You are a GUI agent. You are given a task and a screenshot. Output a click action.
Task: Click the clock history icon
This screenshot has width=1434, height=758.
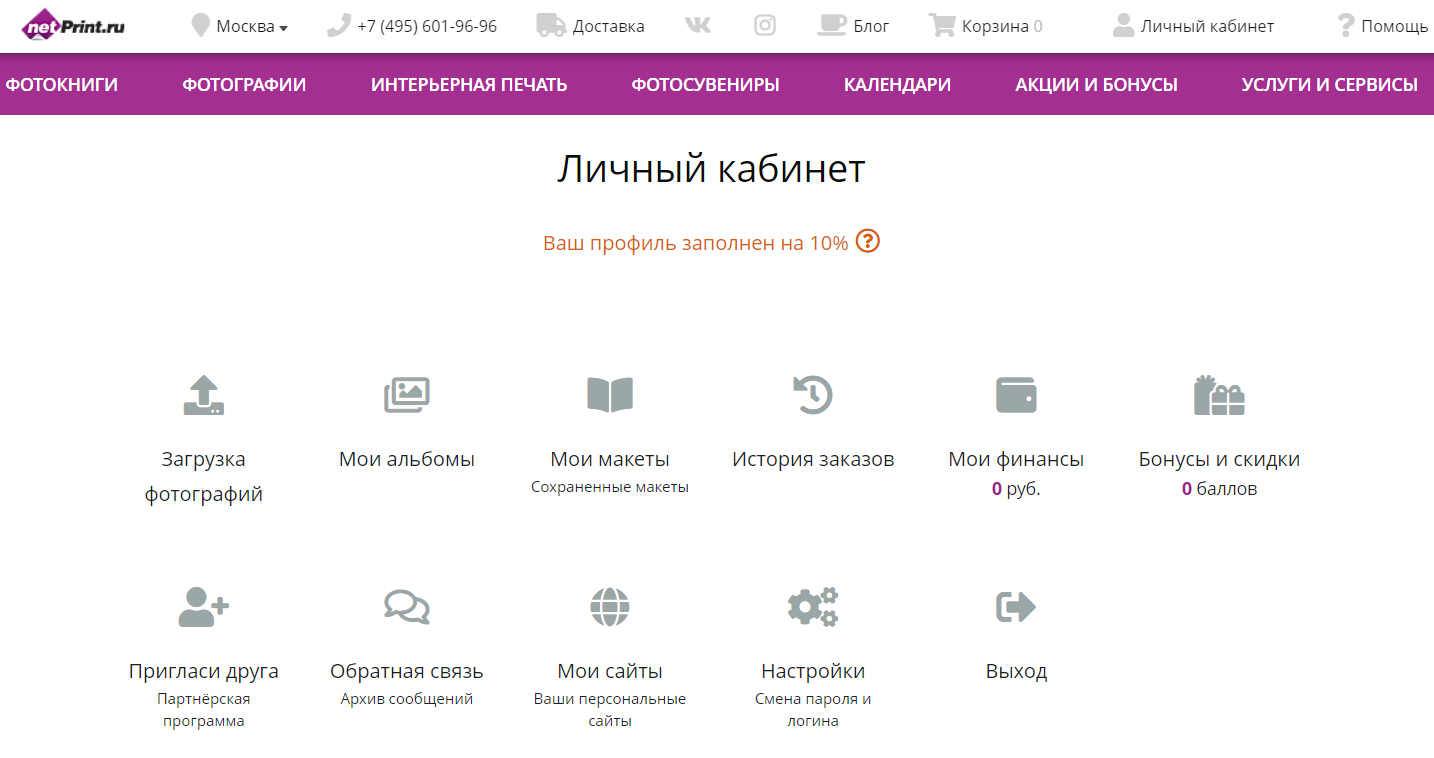(813, 395)
